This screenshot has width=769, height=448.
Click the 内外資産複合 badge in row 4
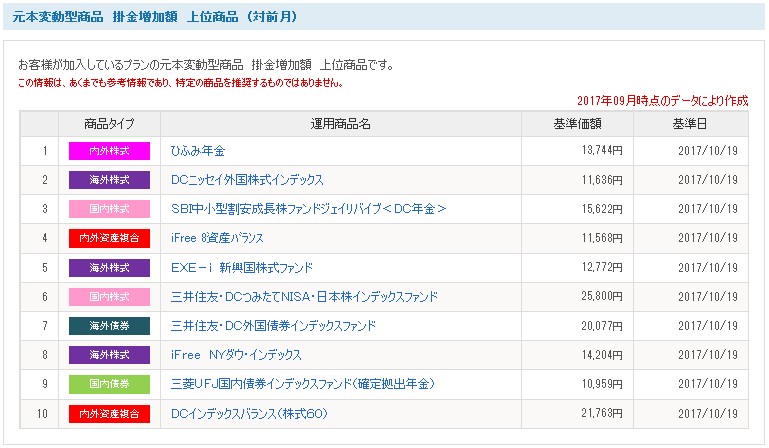(x=109, y=238)
